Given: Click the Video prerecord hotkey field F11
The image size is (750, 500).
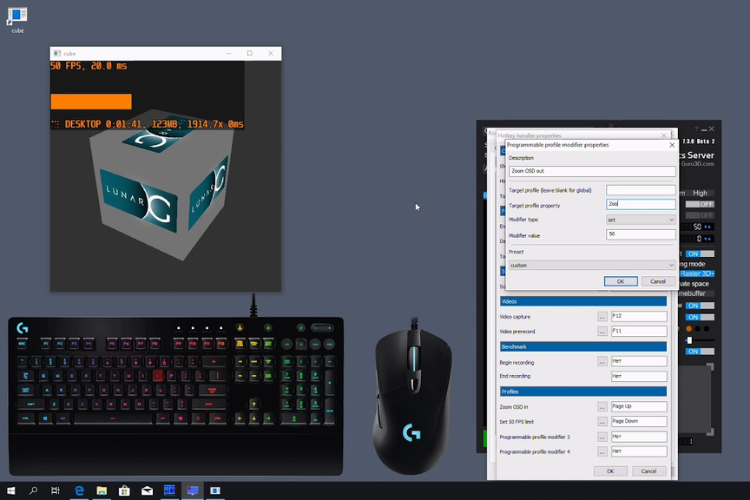Looking at the screenshot, I should (x=639, y=331).
